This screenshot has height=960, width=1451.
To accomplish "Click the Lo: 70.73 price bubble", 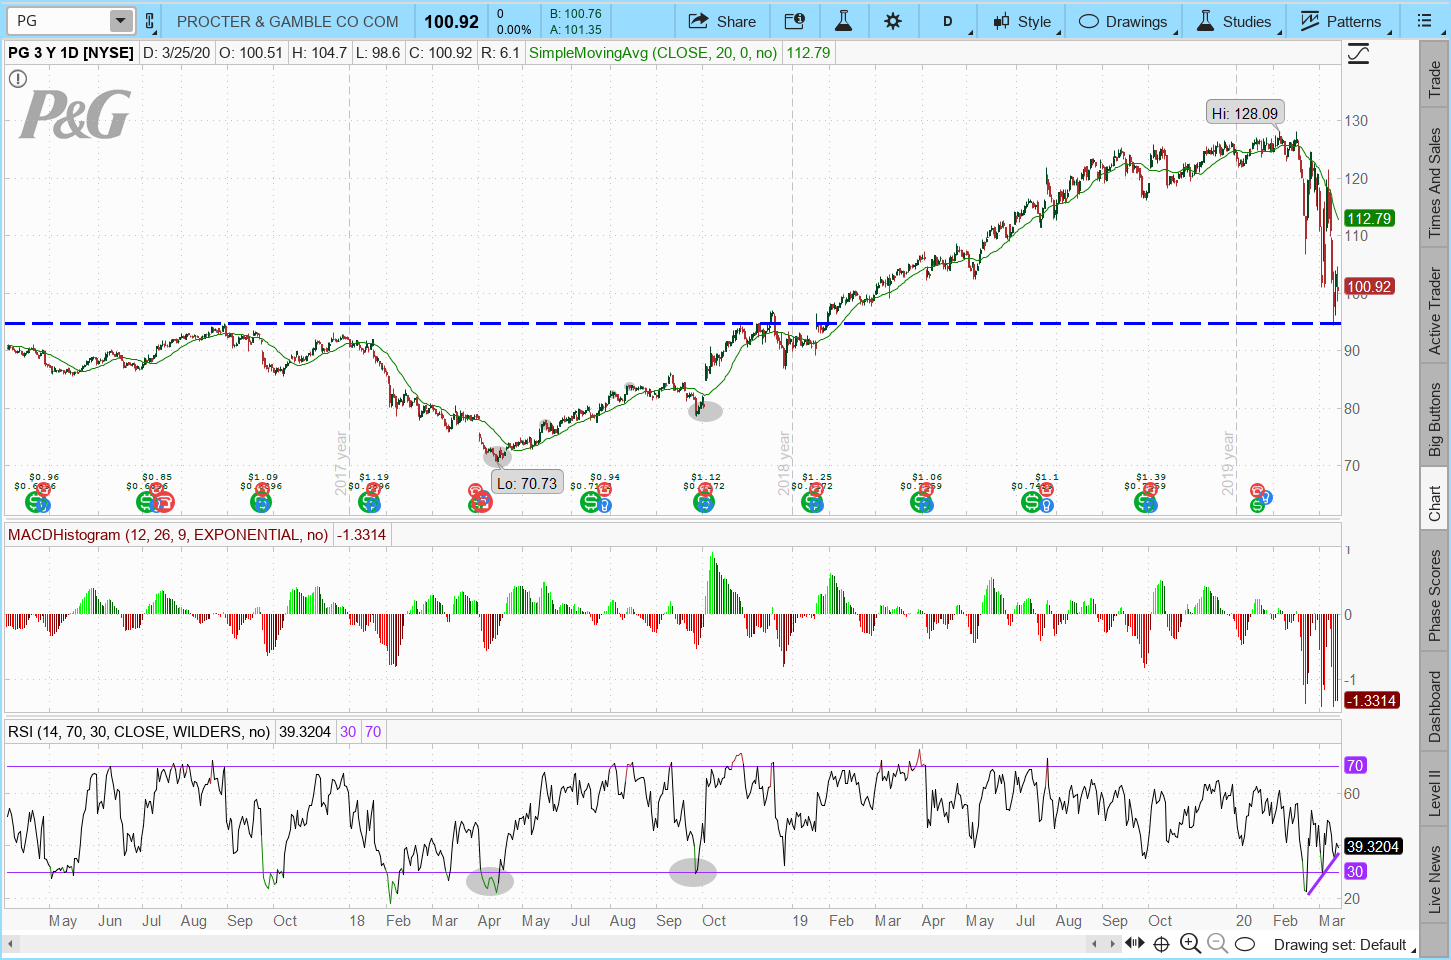I will tap(527, 483).
